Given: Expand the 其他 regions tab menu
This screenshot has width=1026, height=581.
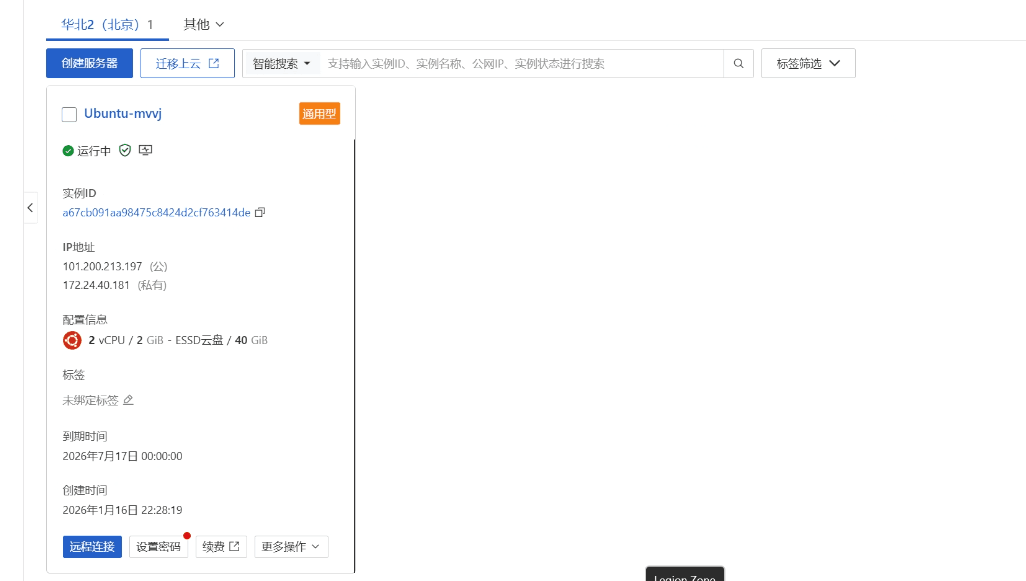Looking at the screenshot, I should (x=204, y=24).
